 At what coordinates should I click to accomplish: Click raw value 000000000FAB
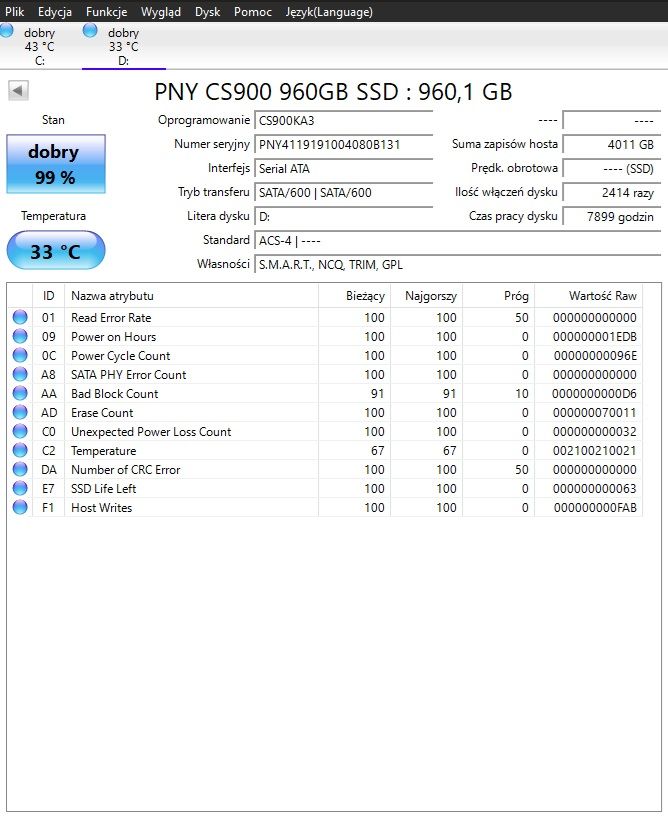[x=595, y=507]
